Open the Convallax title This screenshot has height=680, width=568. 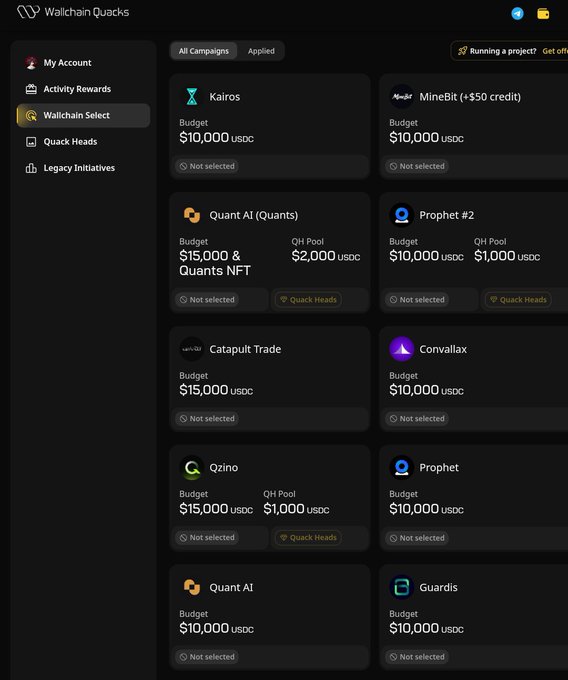(443, 349)
